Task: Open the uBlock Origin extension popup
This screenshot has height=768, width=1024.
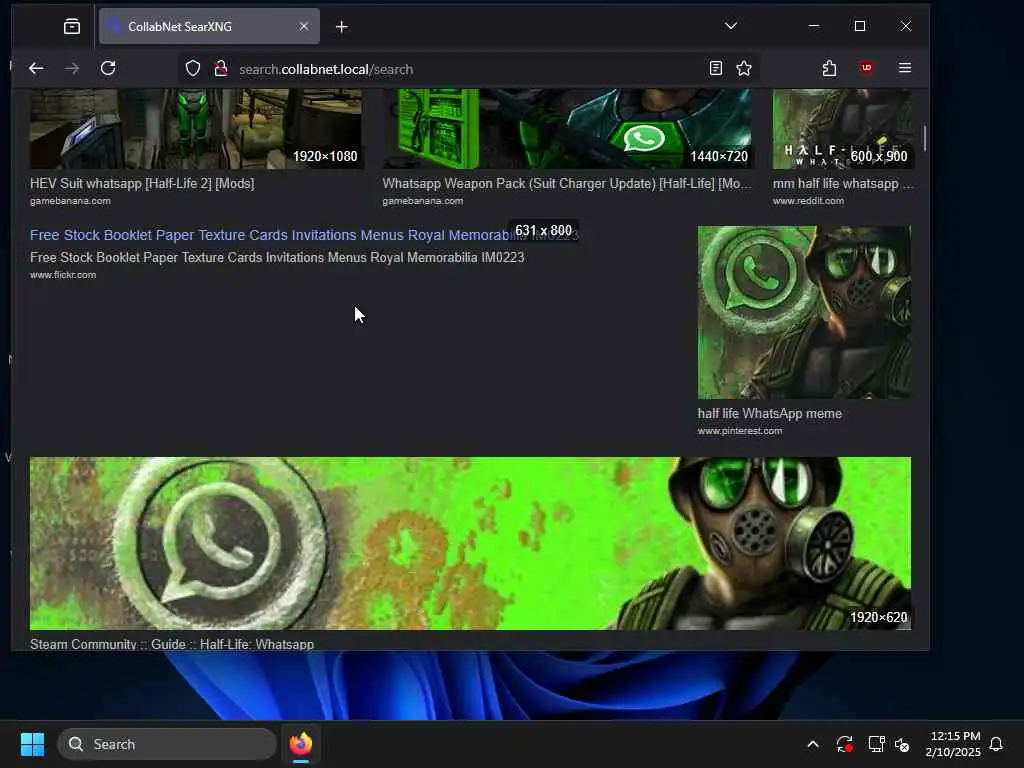Action: [x=867, y=68]
